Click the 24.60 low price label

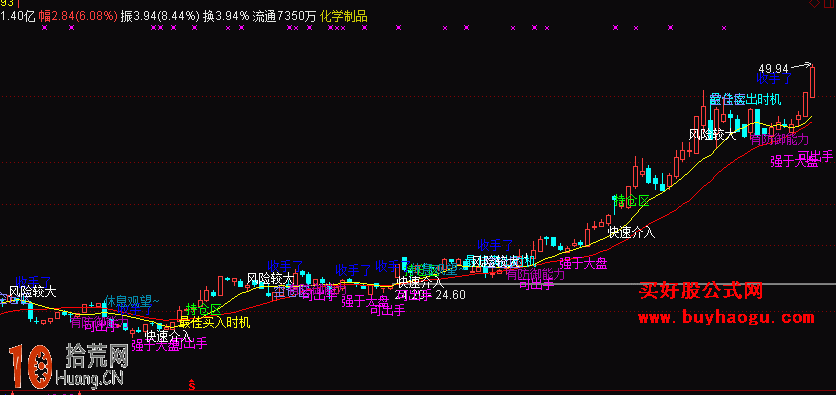tap(451, 295)
